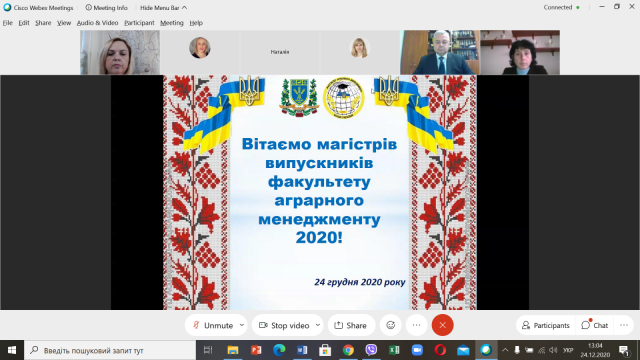Open Opera browser from taskbar

(x=440, y=350)
